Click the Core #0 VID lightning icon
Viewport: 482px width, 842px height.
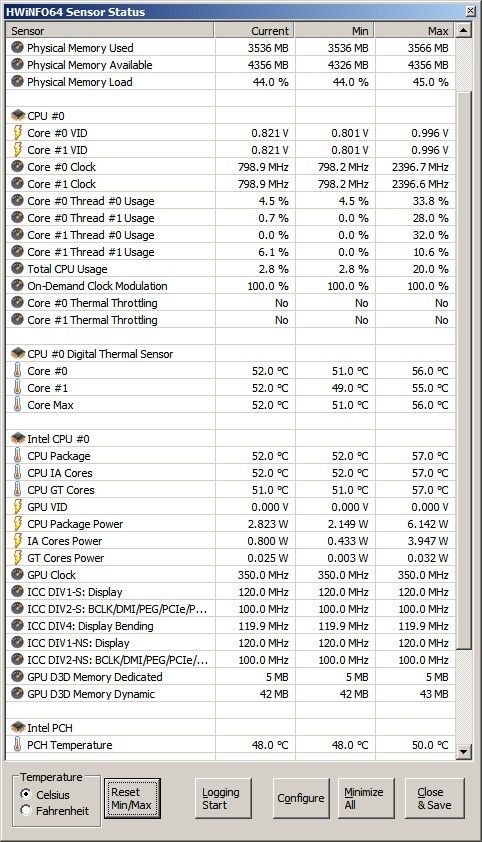[18, 133]
